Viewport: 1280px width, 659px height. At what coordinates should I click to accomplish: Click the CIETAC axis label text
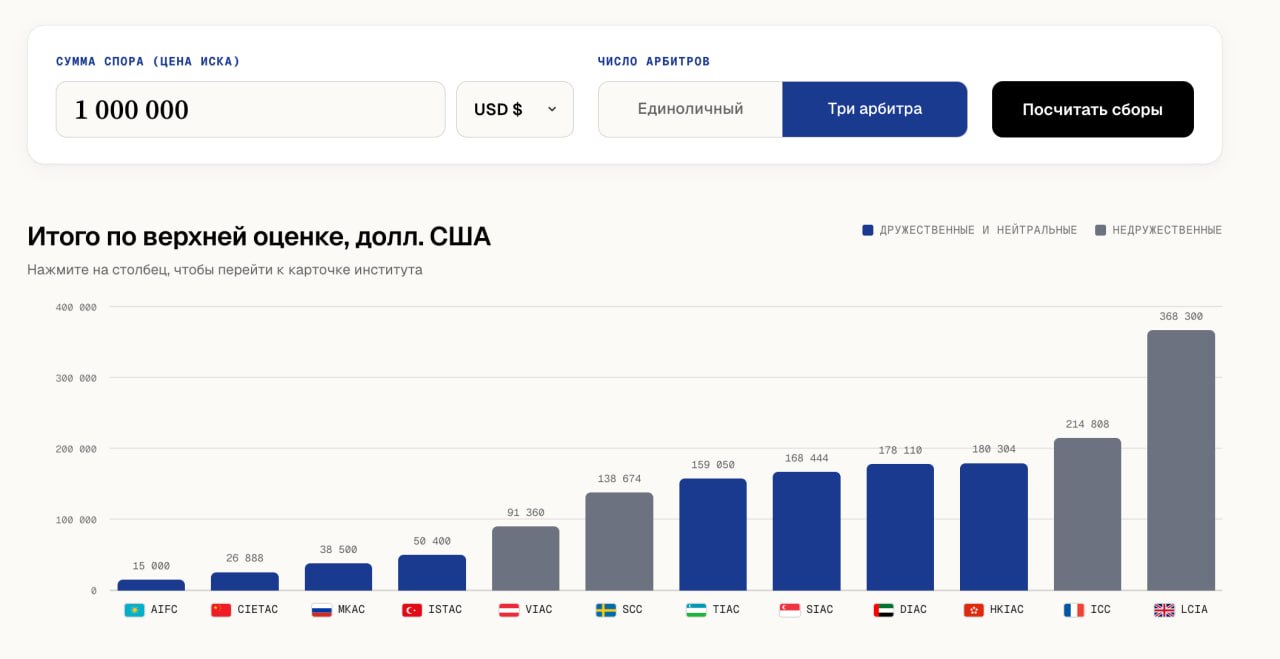point(258,609)
